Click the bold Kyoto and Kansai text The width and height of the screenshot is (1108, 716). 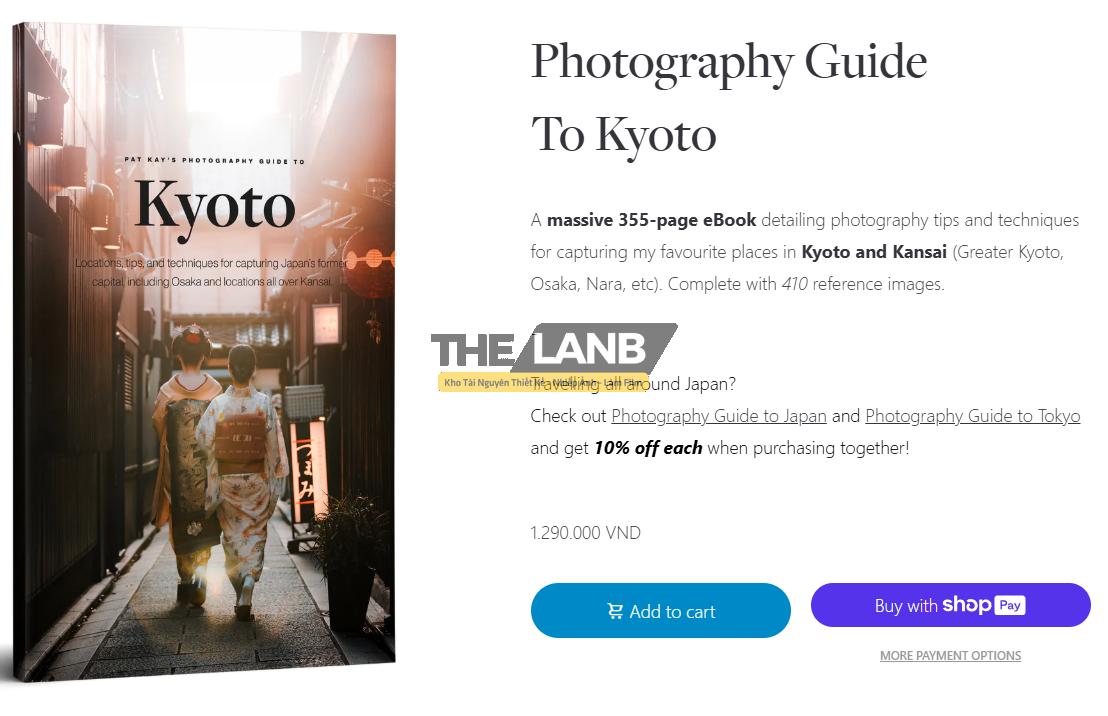click(872, 252)
